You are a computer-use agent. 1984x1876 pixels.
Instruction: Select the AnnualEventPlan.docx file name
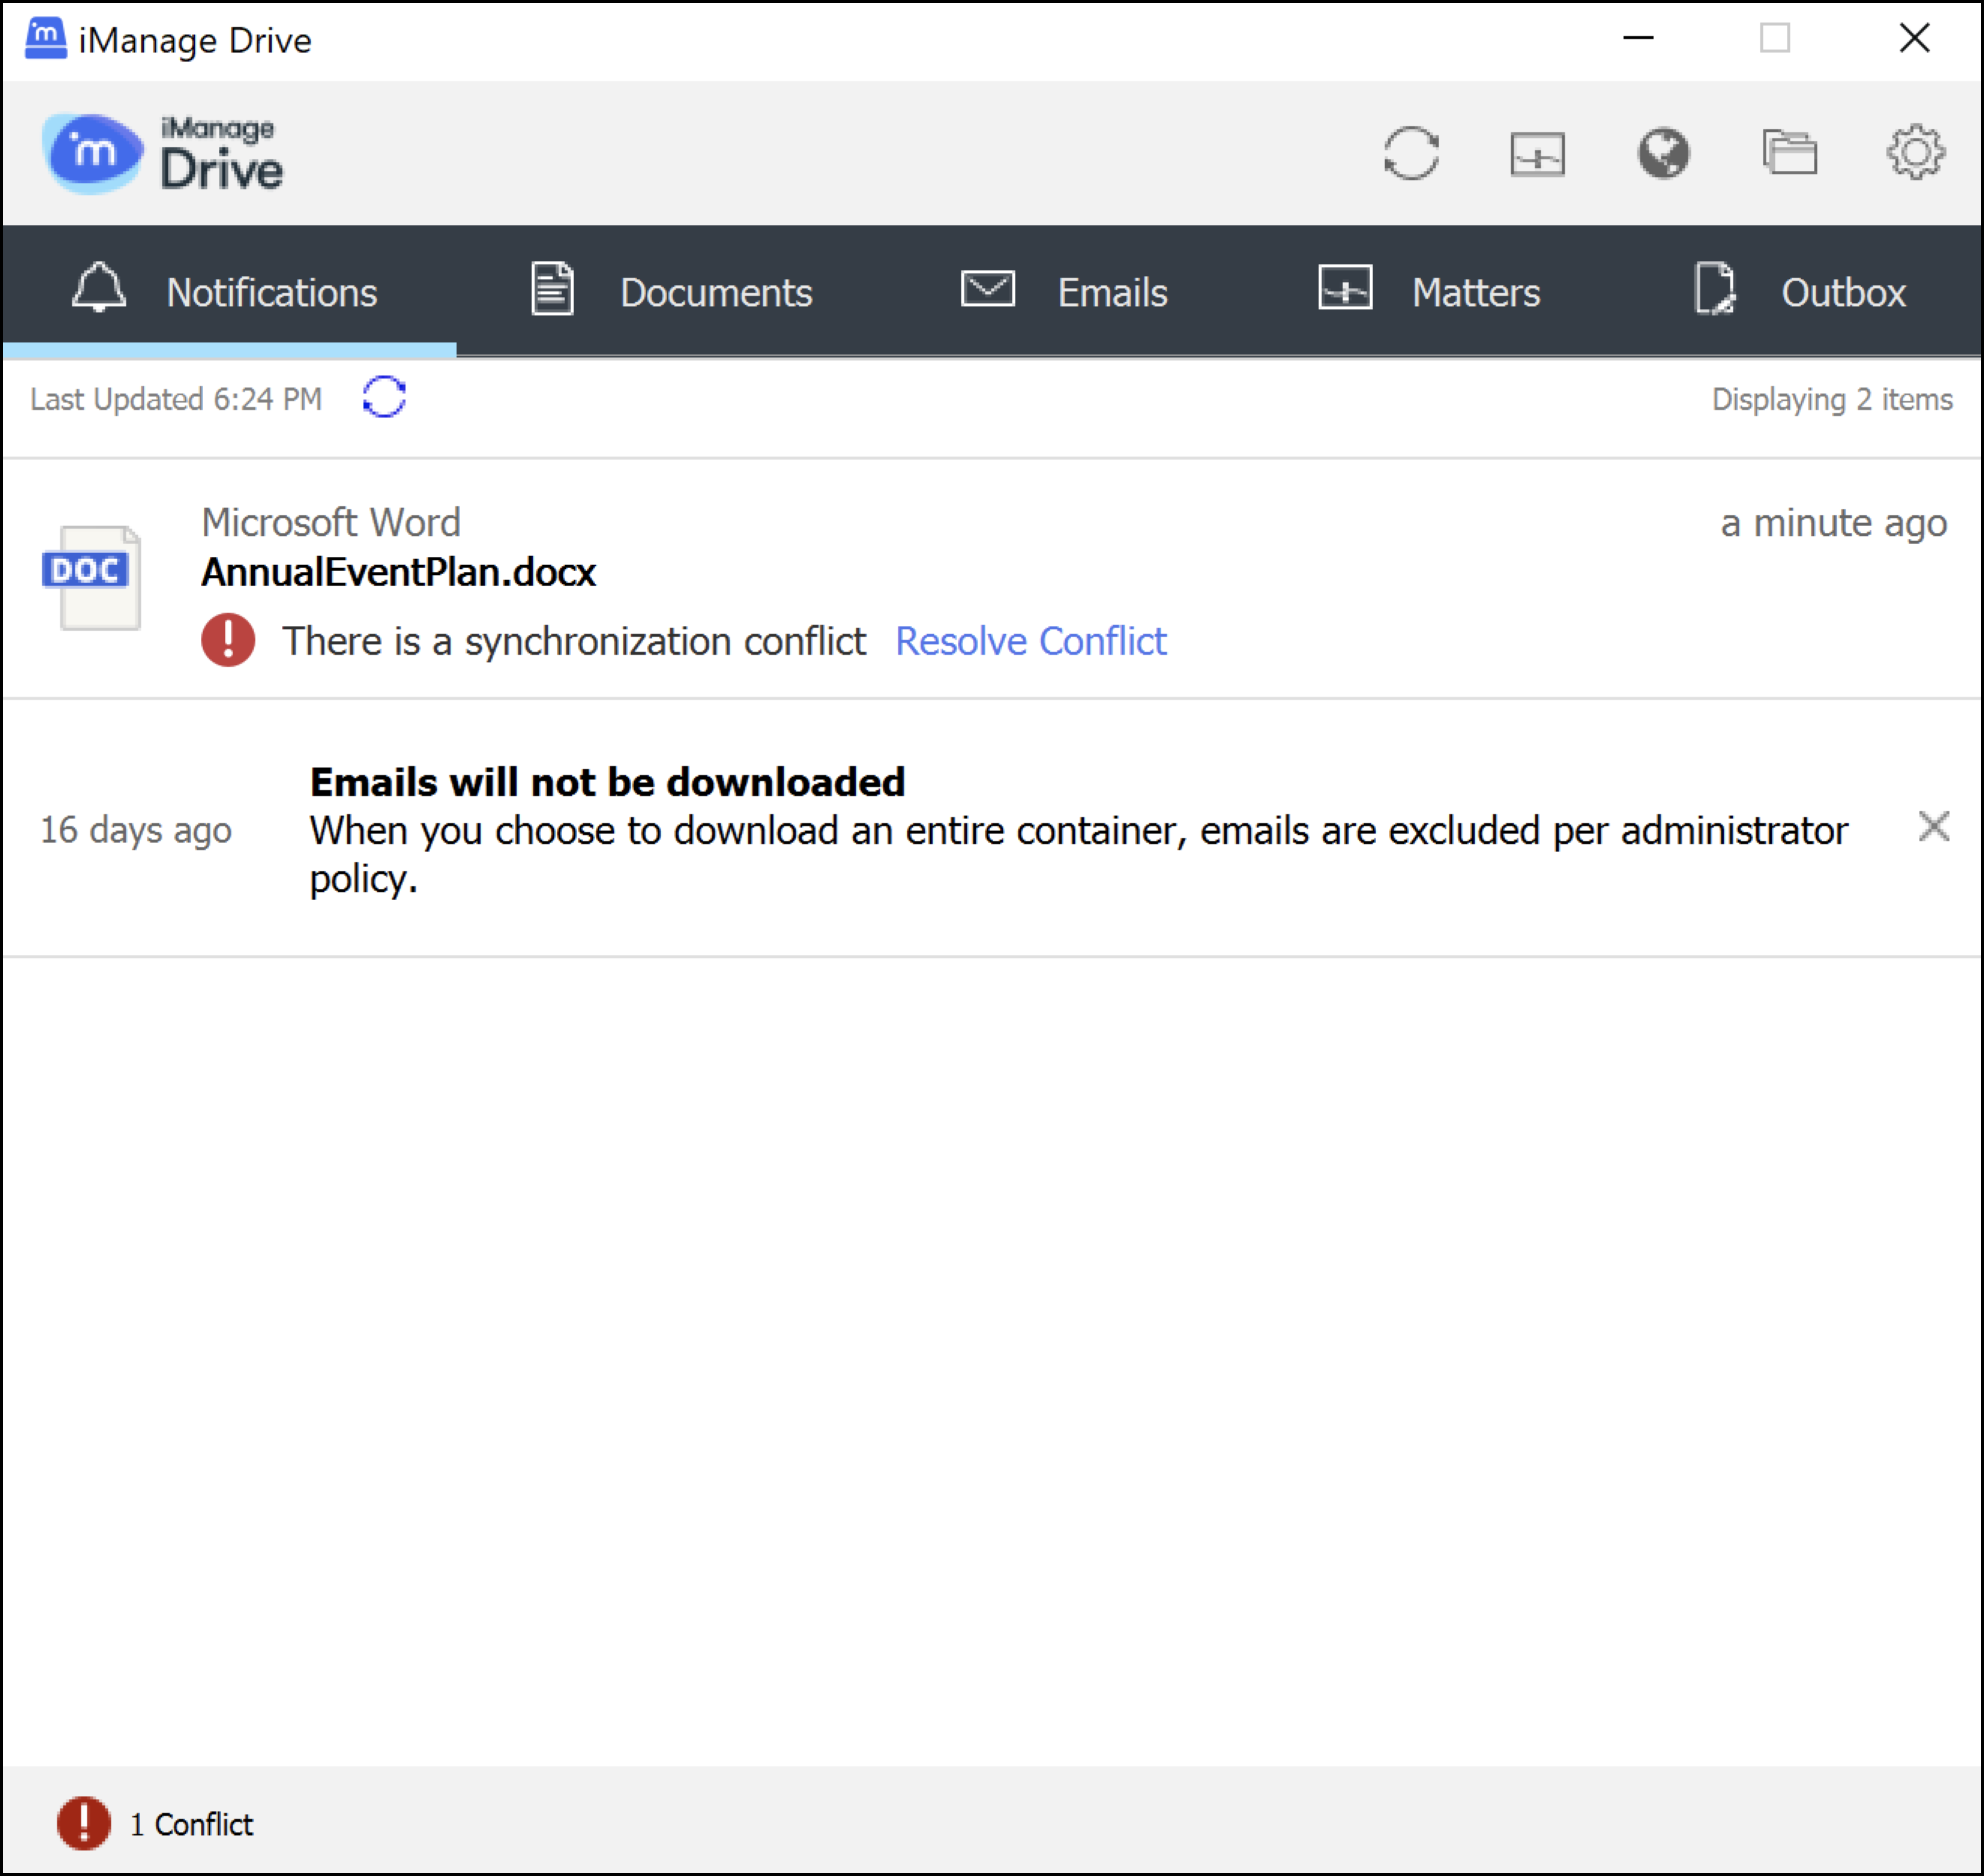pos(398,572)
